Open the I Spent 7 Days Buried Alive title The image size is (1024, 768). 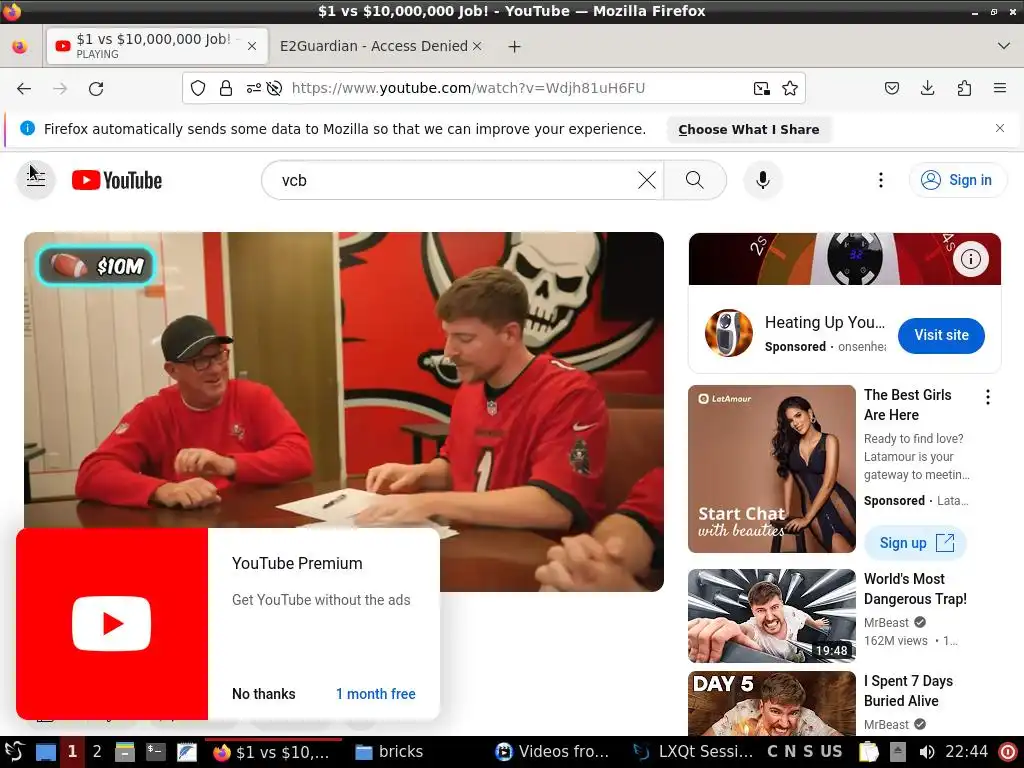908,691
